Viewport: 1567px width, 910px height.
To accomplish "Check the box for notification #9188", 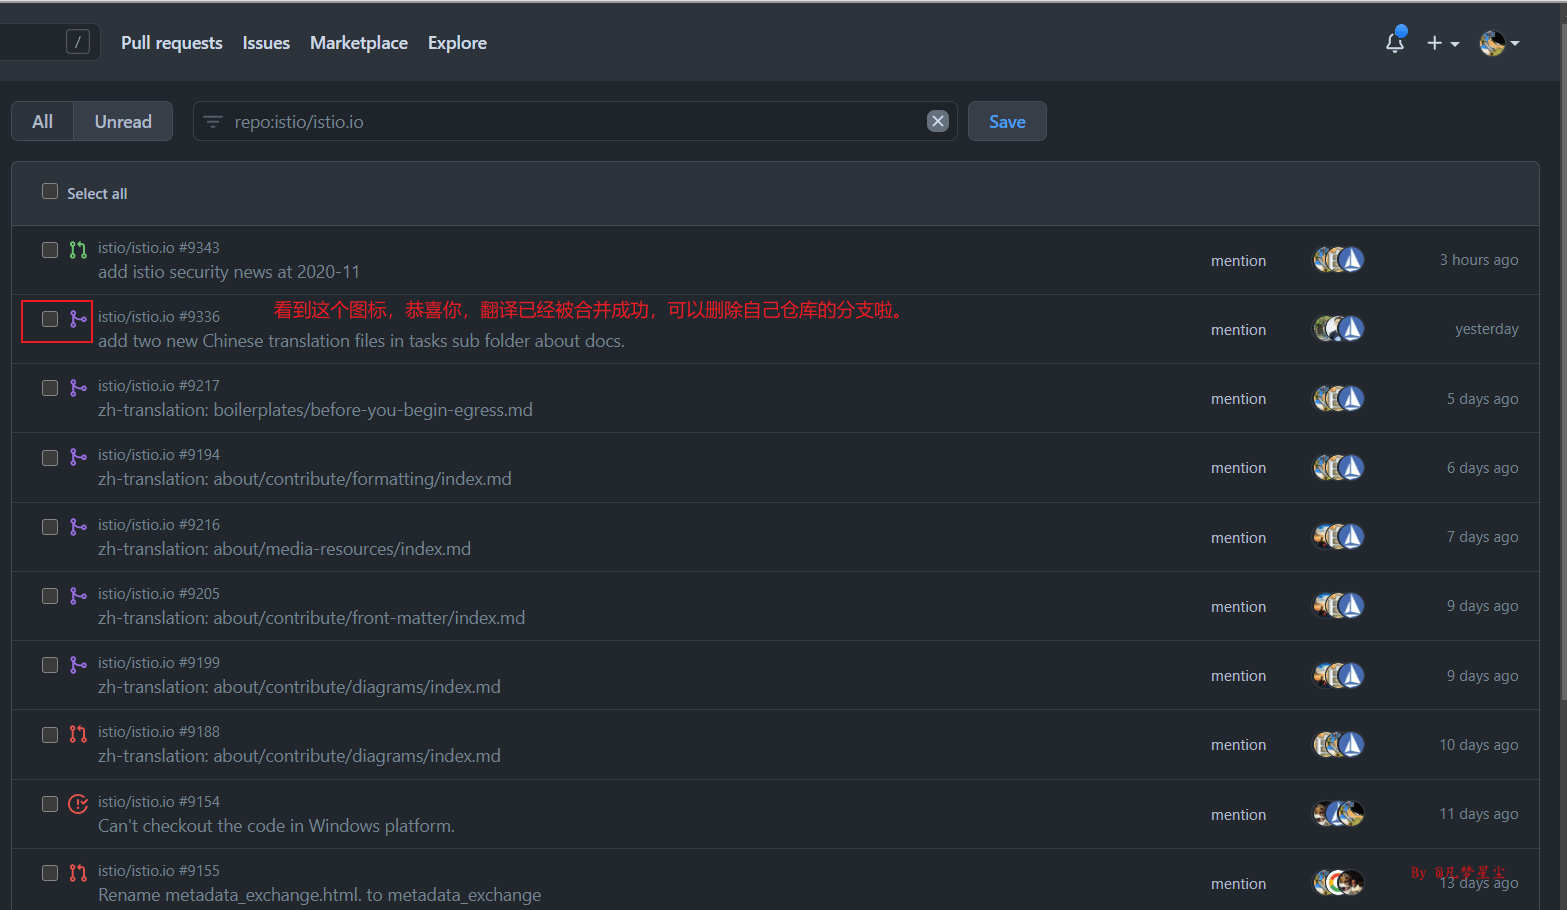I will pyautogui.click(x=50, y=735).
